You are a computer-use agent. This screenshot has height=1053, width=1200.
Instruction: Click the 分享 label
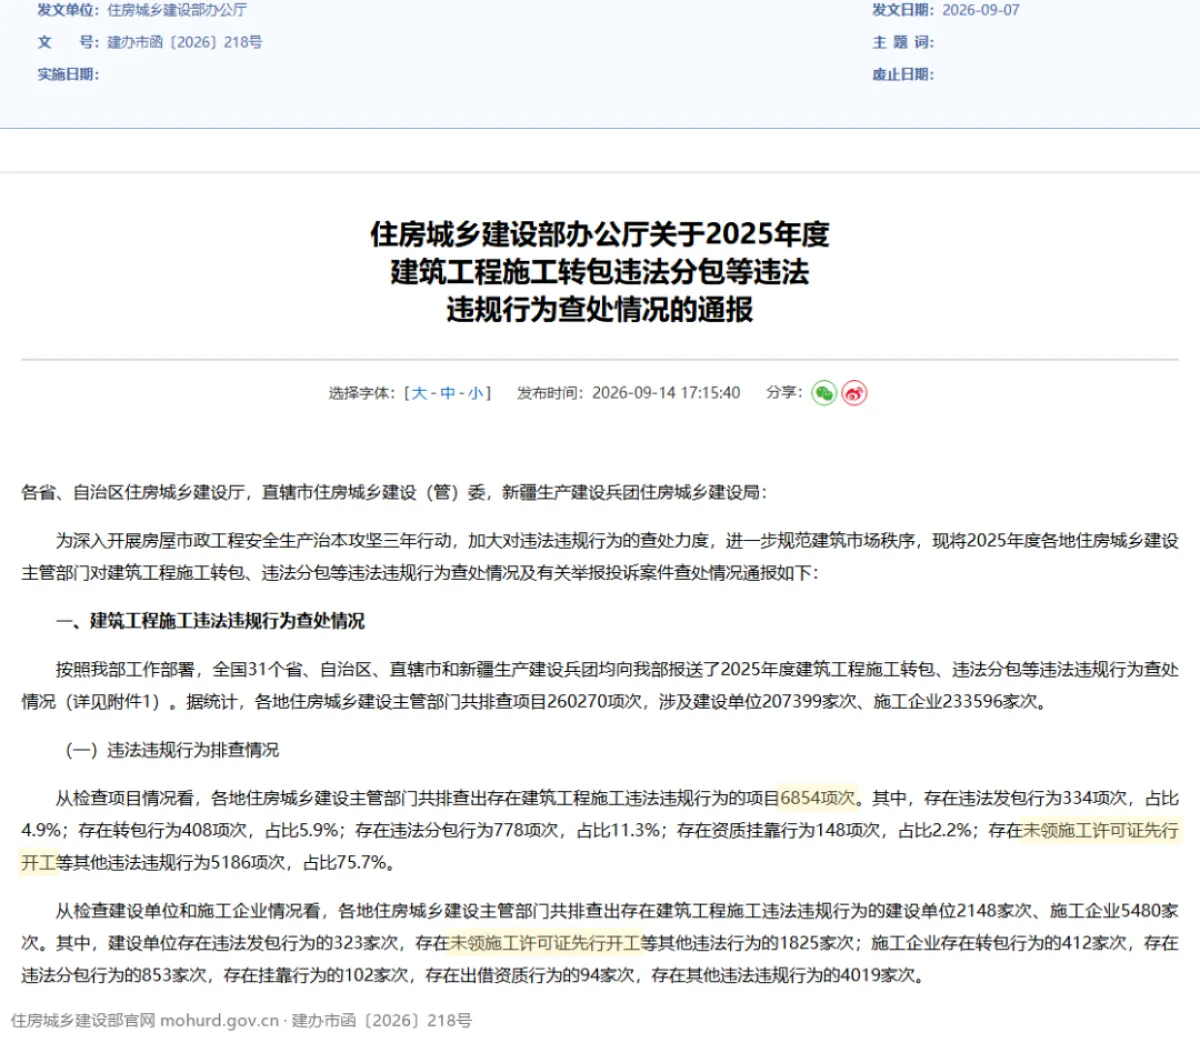(784, 392)
